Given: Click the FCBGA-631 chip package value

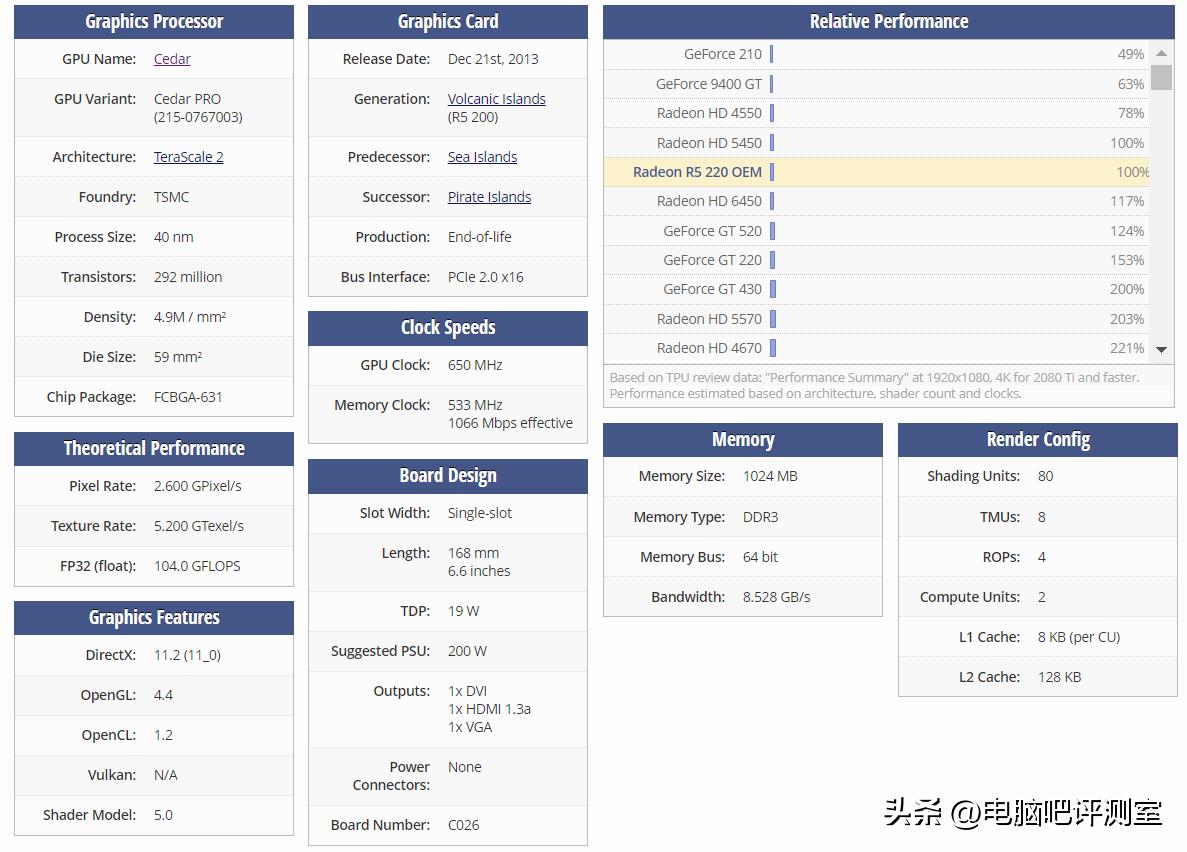Looking at the screenshot, I should [x=188, y=397].
